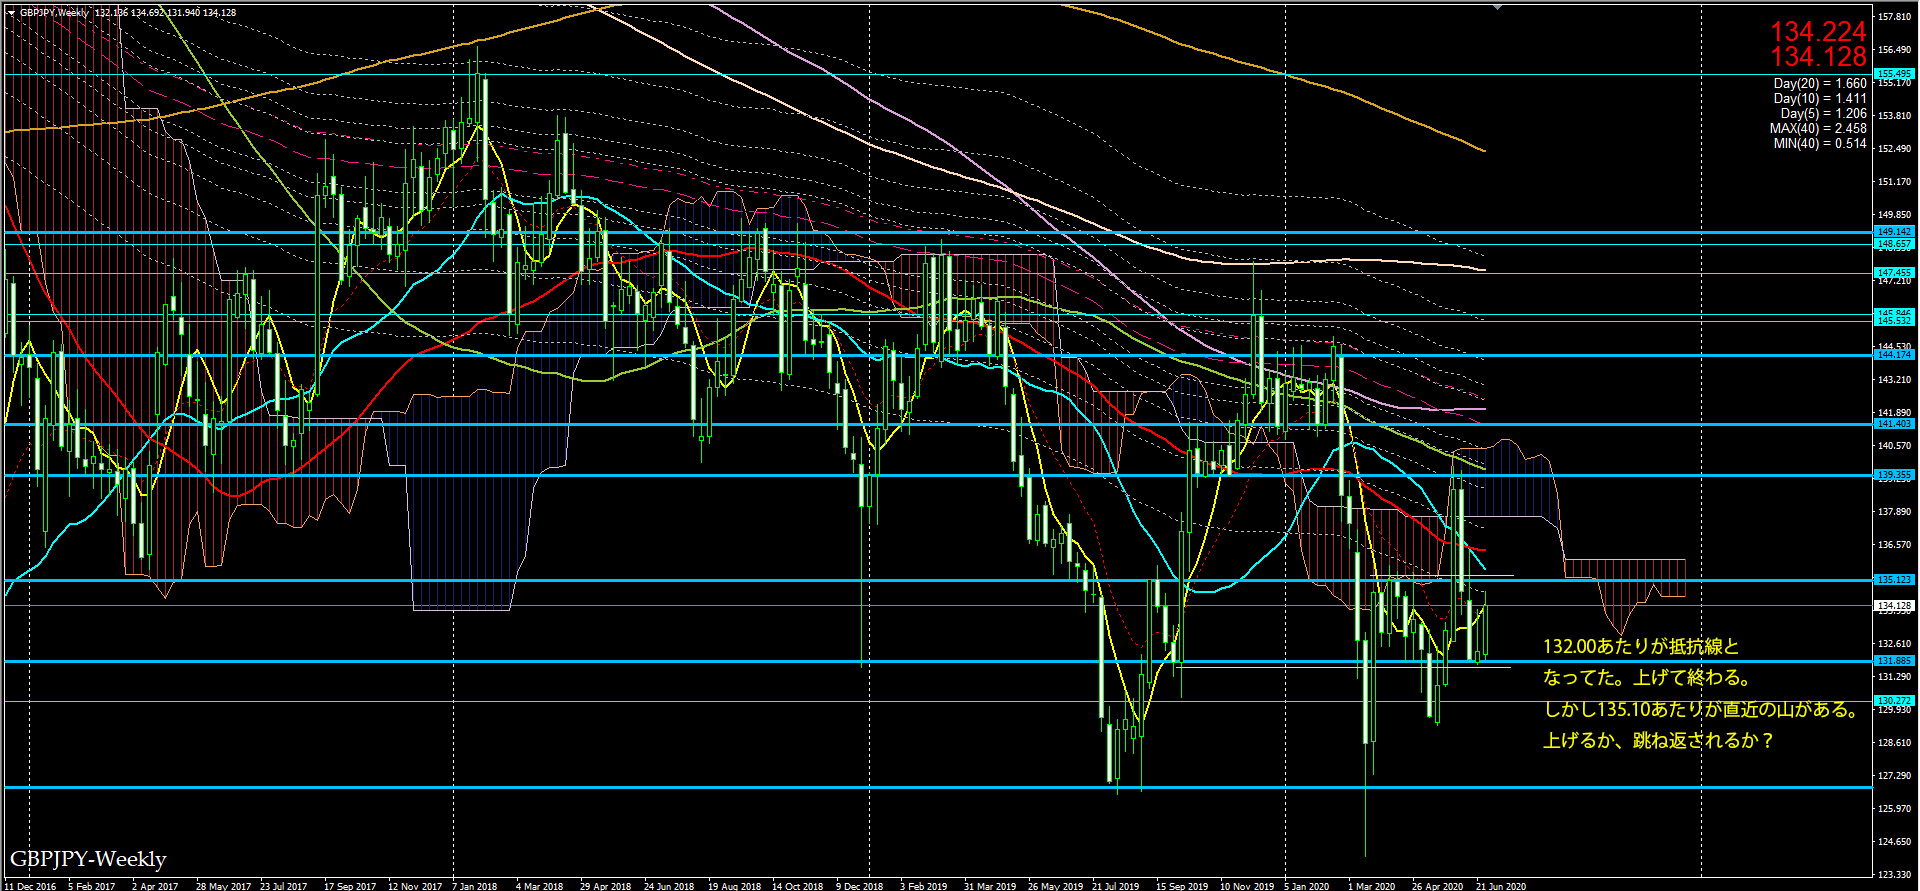Click the Day(20) = 1.660 readout
The height and width of the screenshot is (891, 1920).
click(1820, 84)
